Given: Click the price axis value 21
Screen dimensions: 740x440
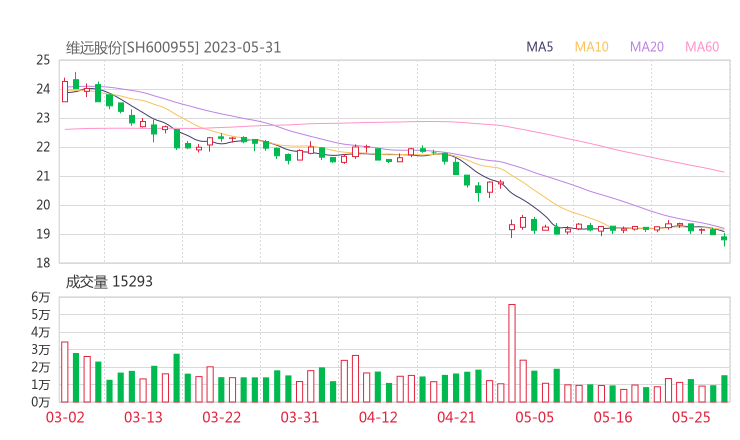Looking at the screenshot, I should pyautogui.click(x=43, y=176).
